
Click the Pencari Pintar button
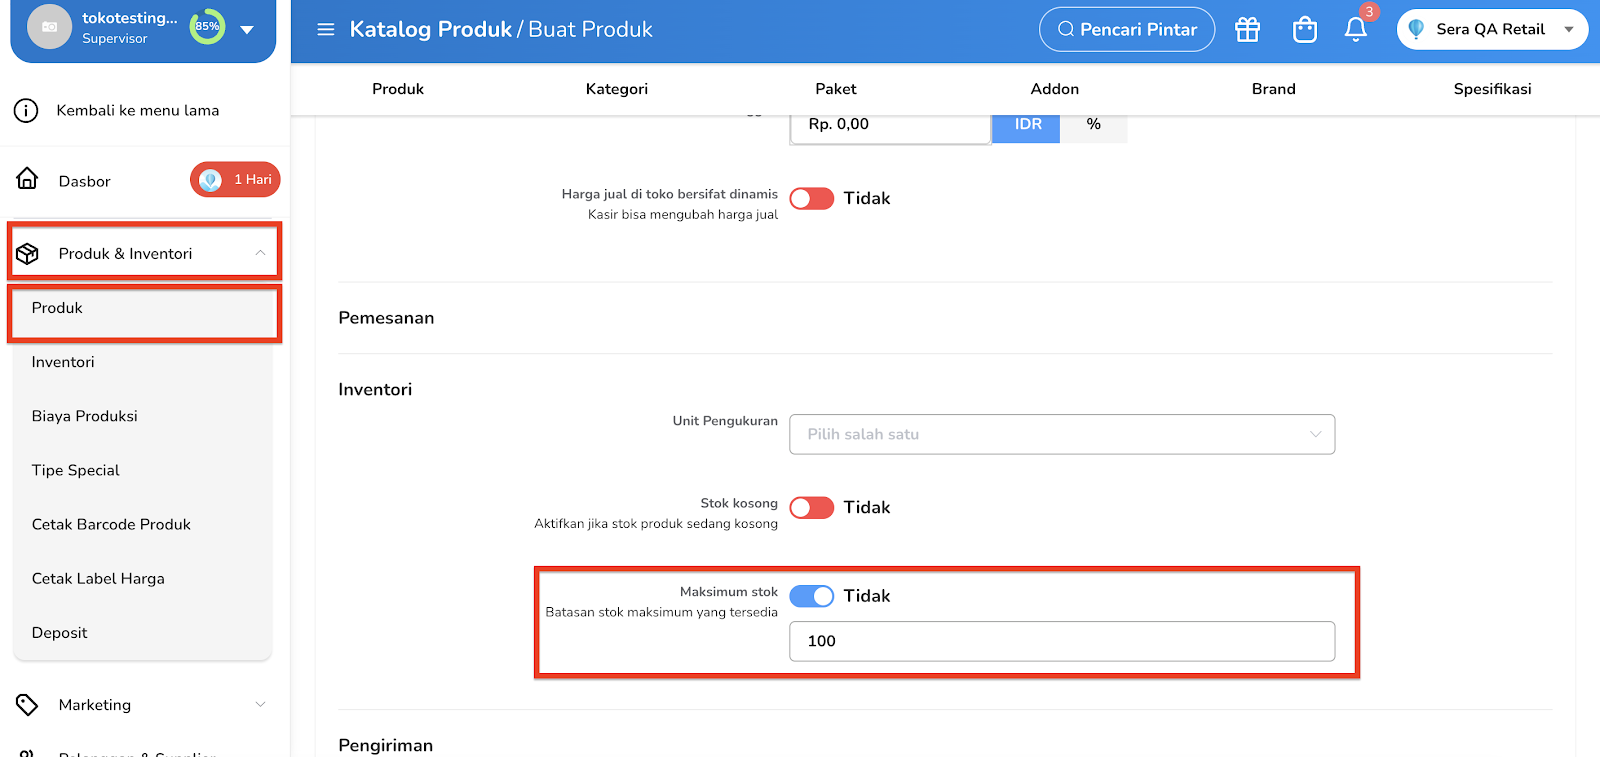click(x=1127, y=29)
